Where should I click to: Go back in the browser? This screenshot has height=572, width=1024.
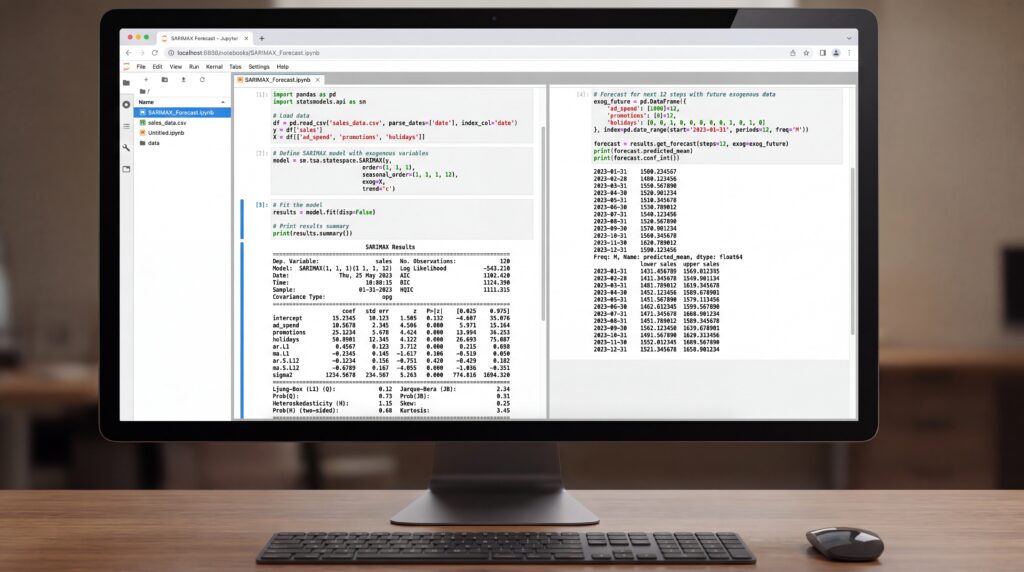pyautogui.click(x=129, y=53)
